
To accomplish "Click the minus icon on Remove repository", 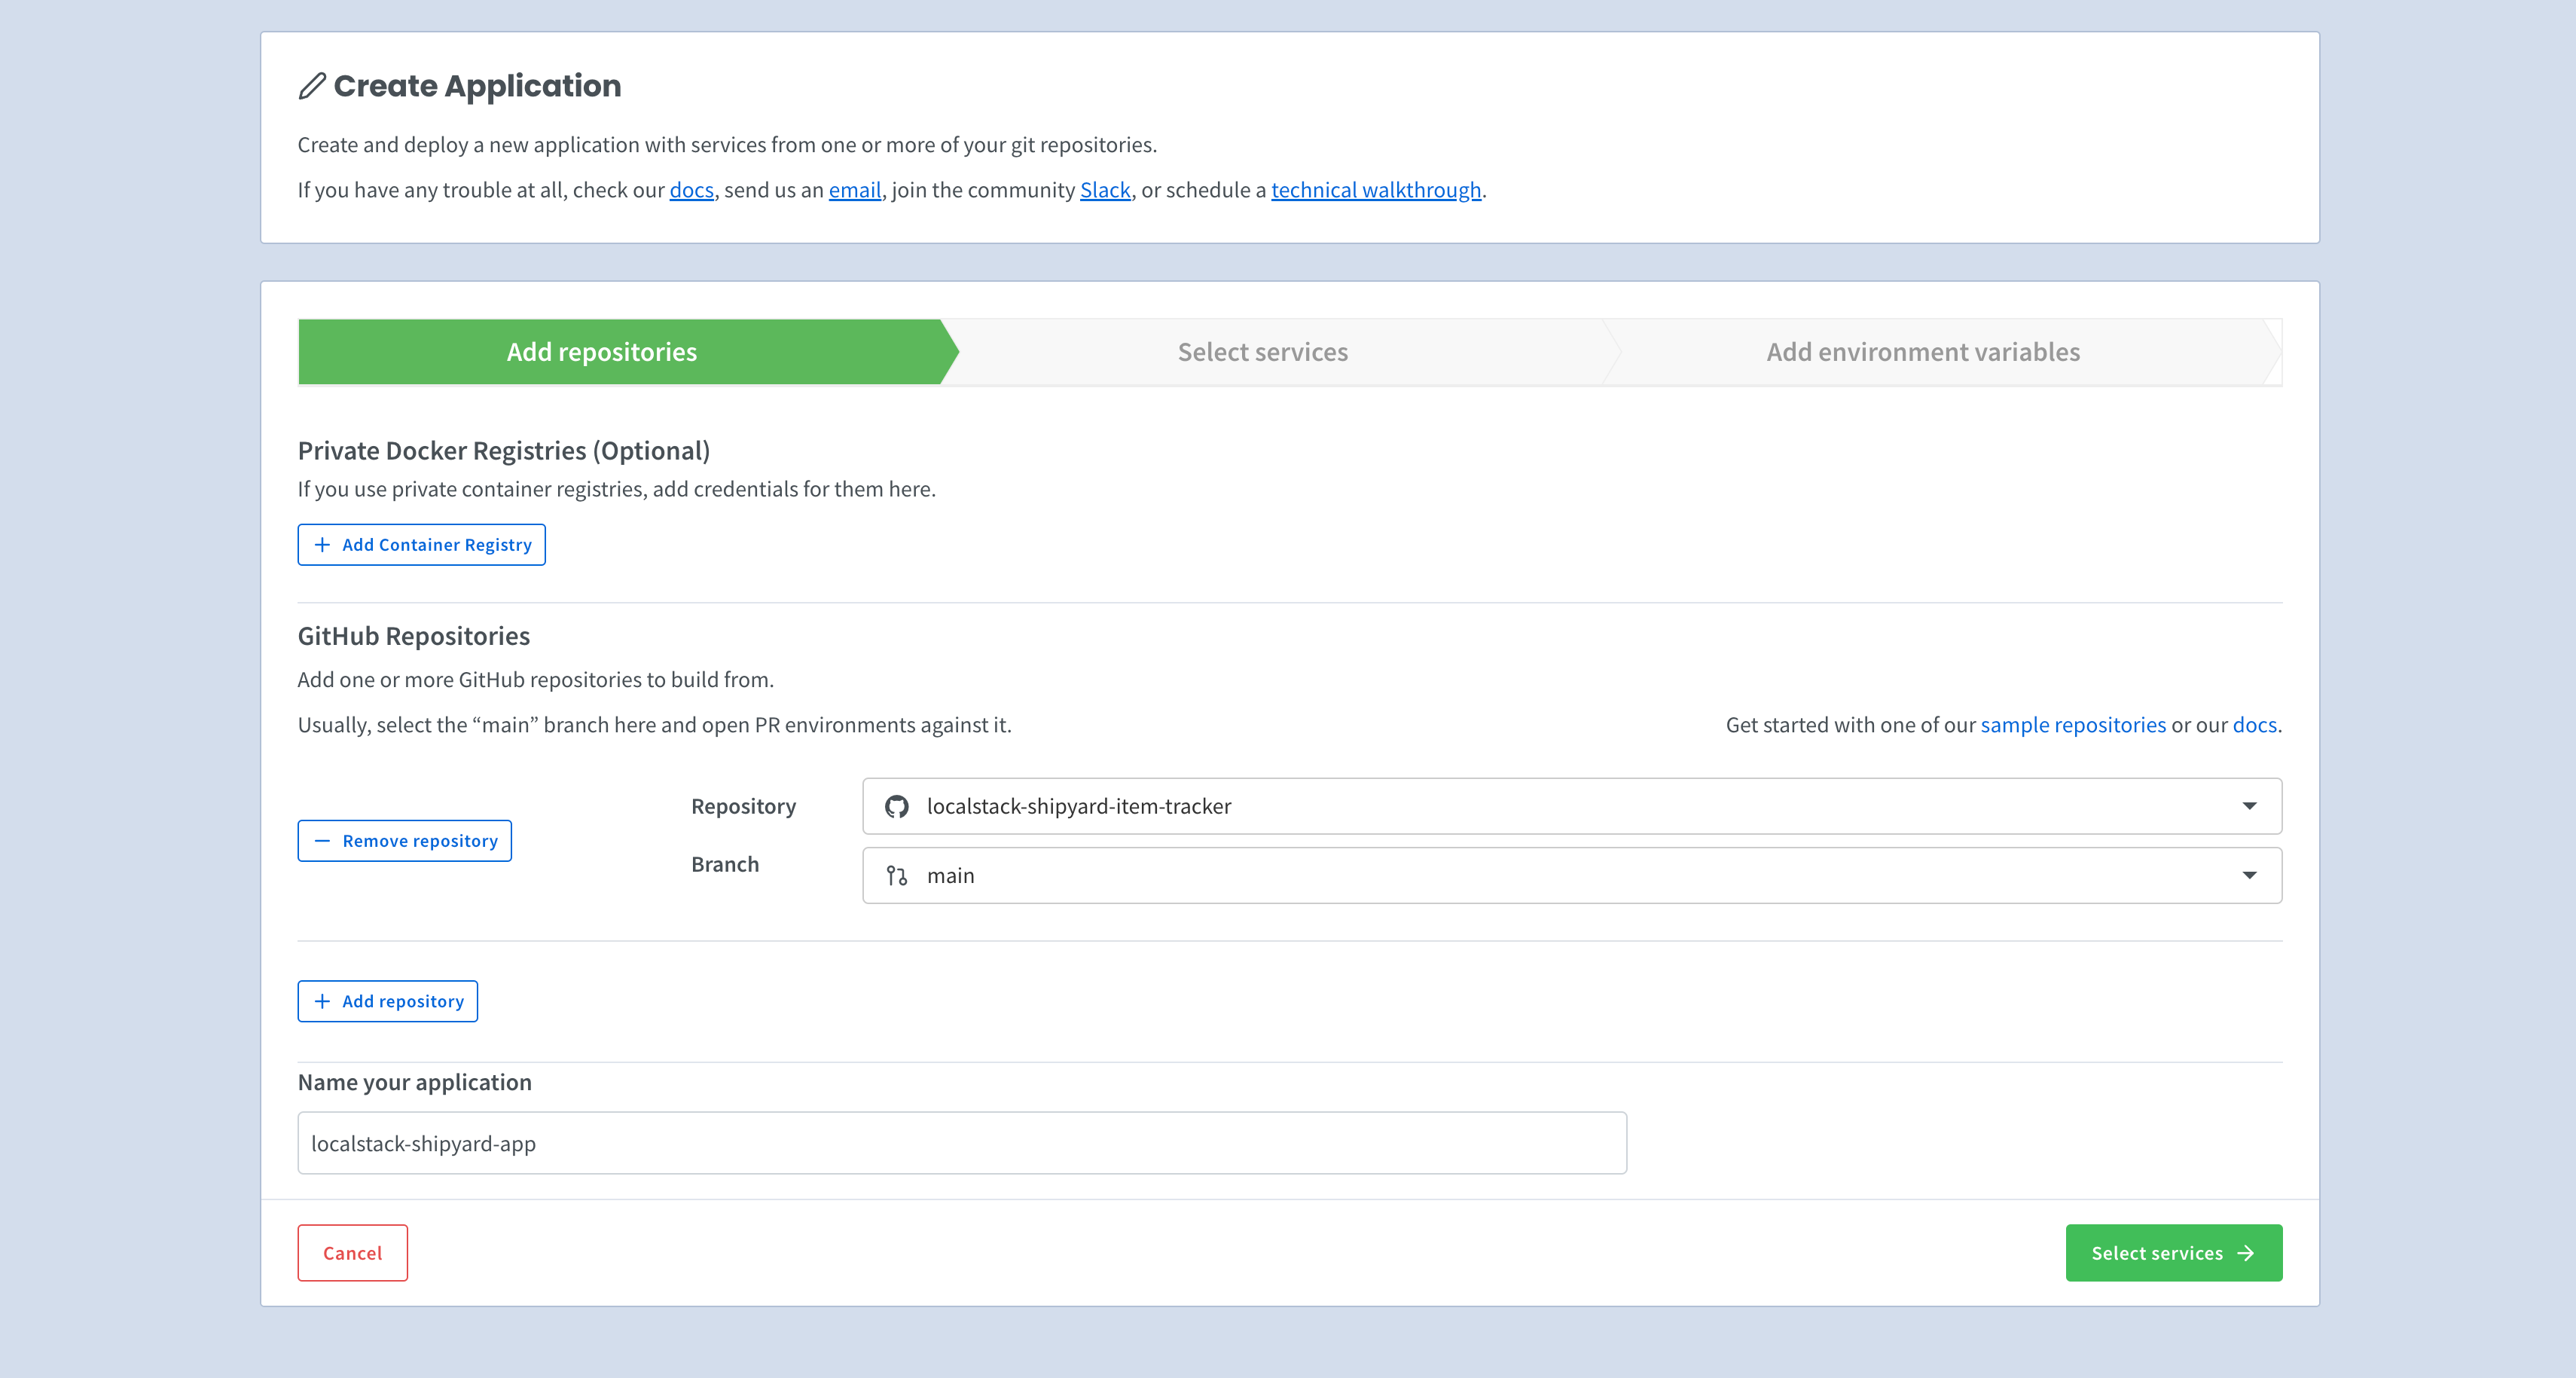I will pyautogui.click(x=323, y=840).
